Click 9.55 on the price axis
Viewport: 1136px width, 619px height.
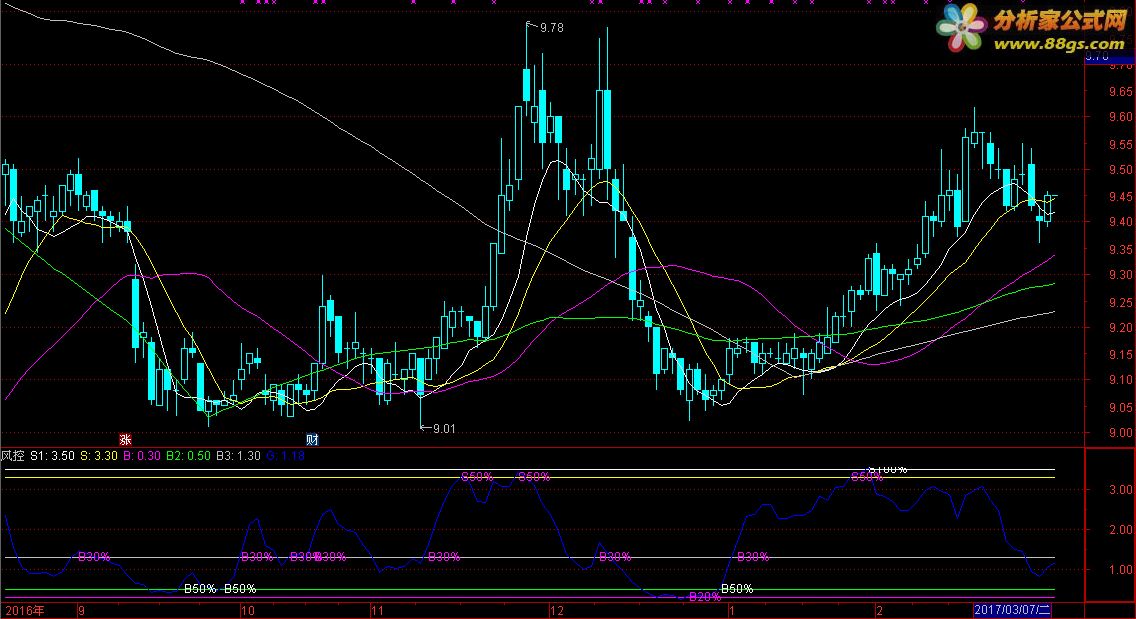1121,145
